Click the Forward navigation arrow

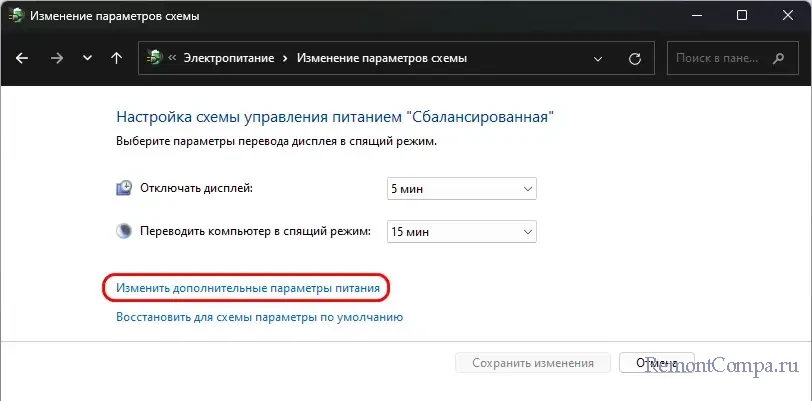click(x=56, y=58)
